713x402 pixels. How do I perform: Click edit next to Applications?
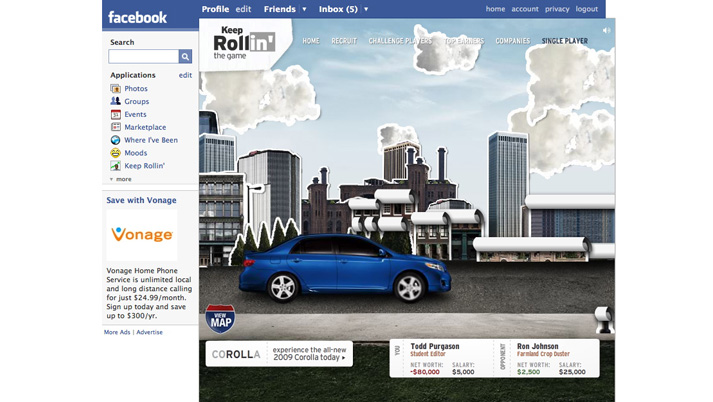pos(185,75)
